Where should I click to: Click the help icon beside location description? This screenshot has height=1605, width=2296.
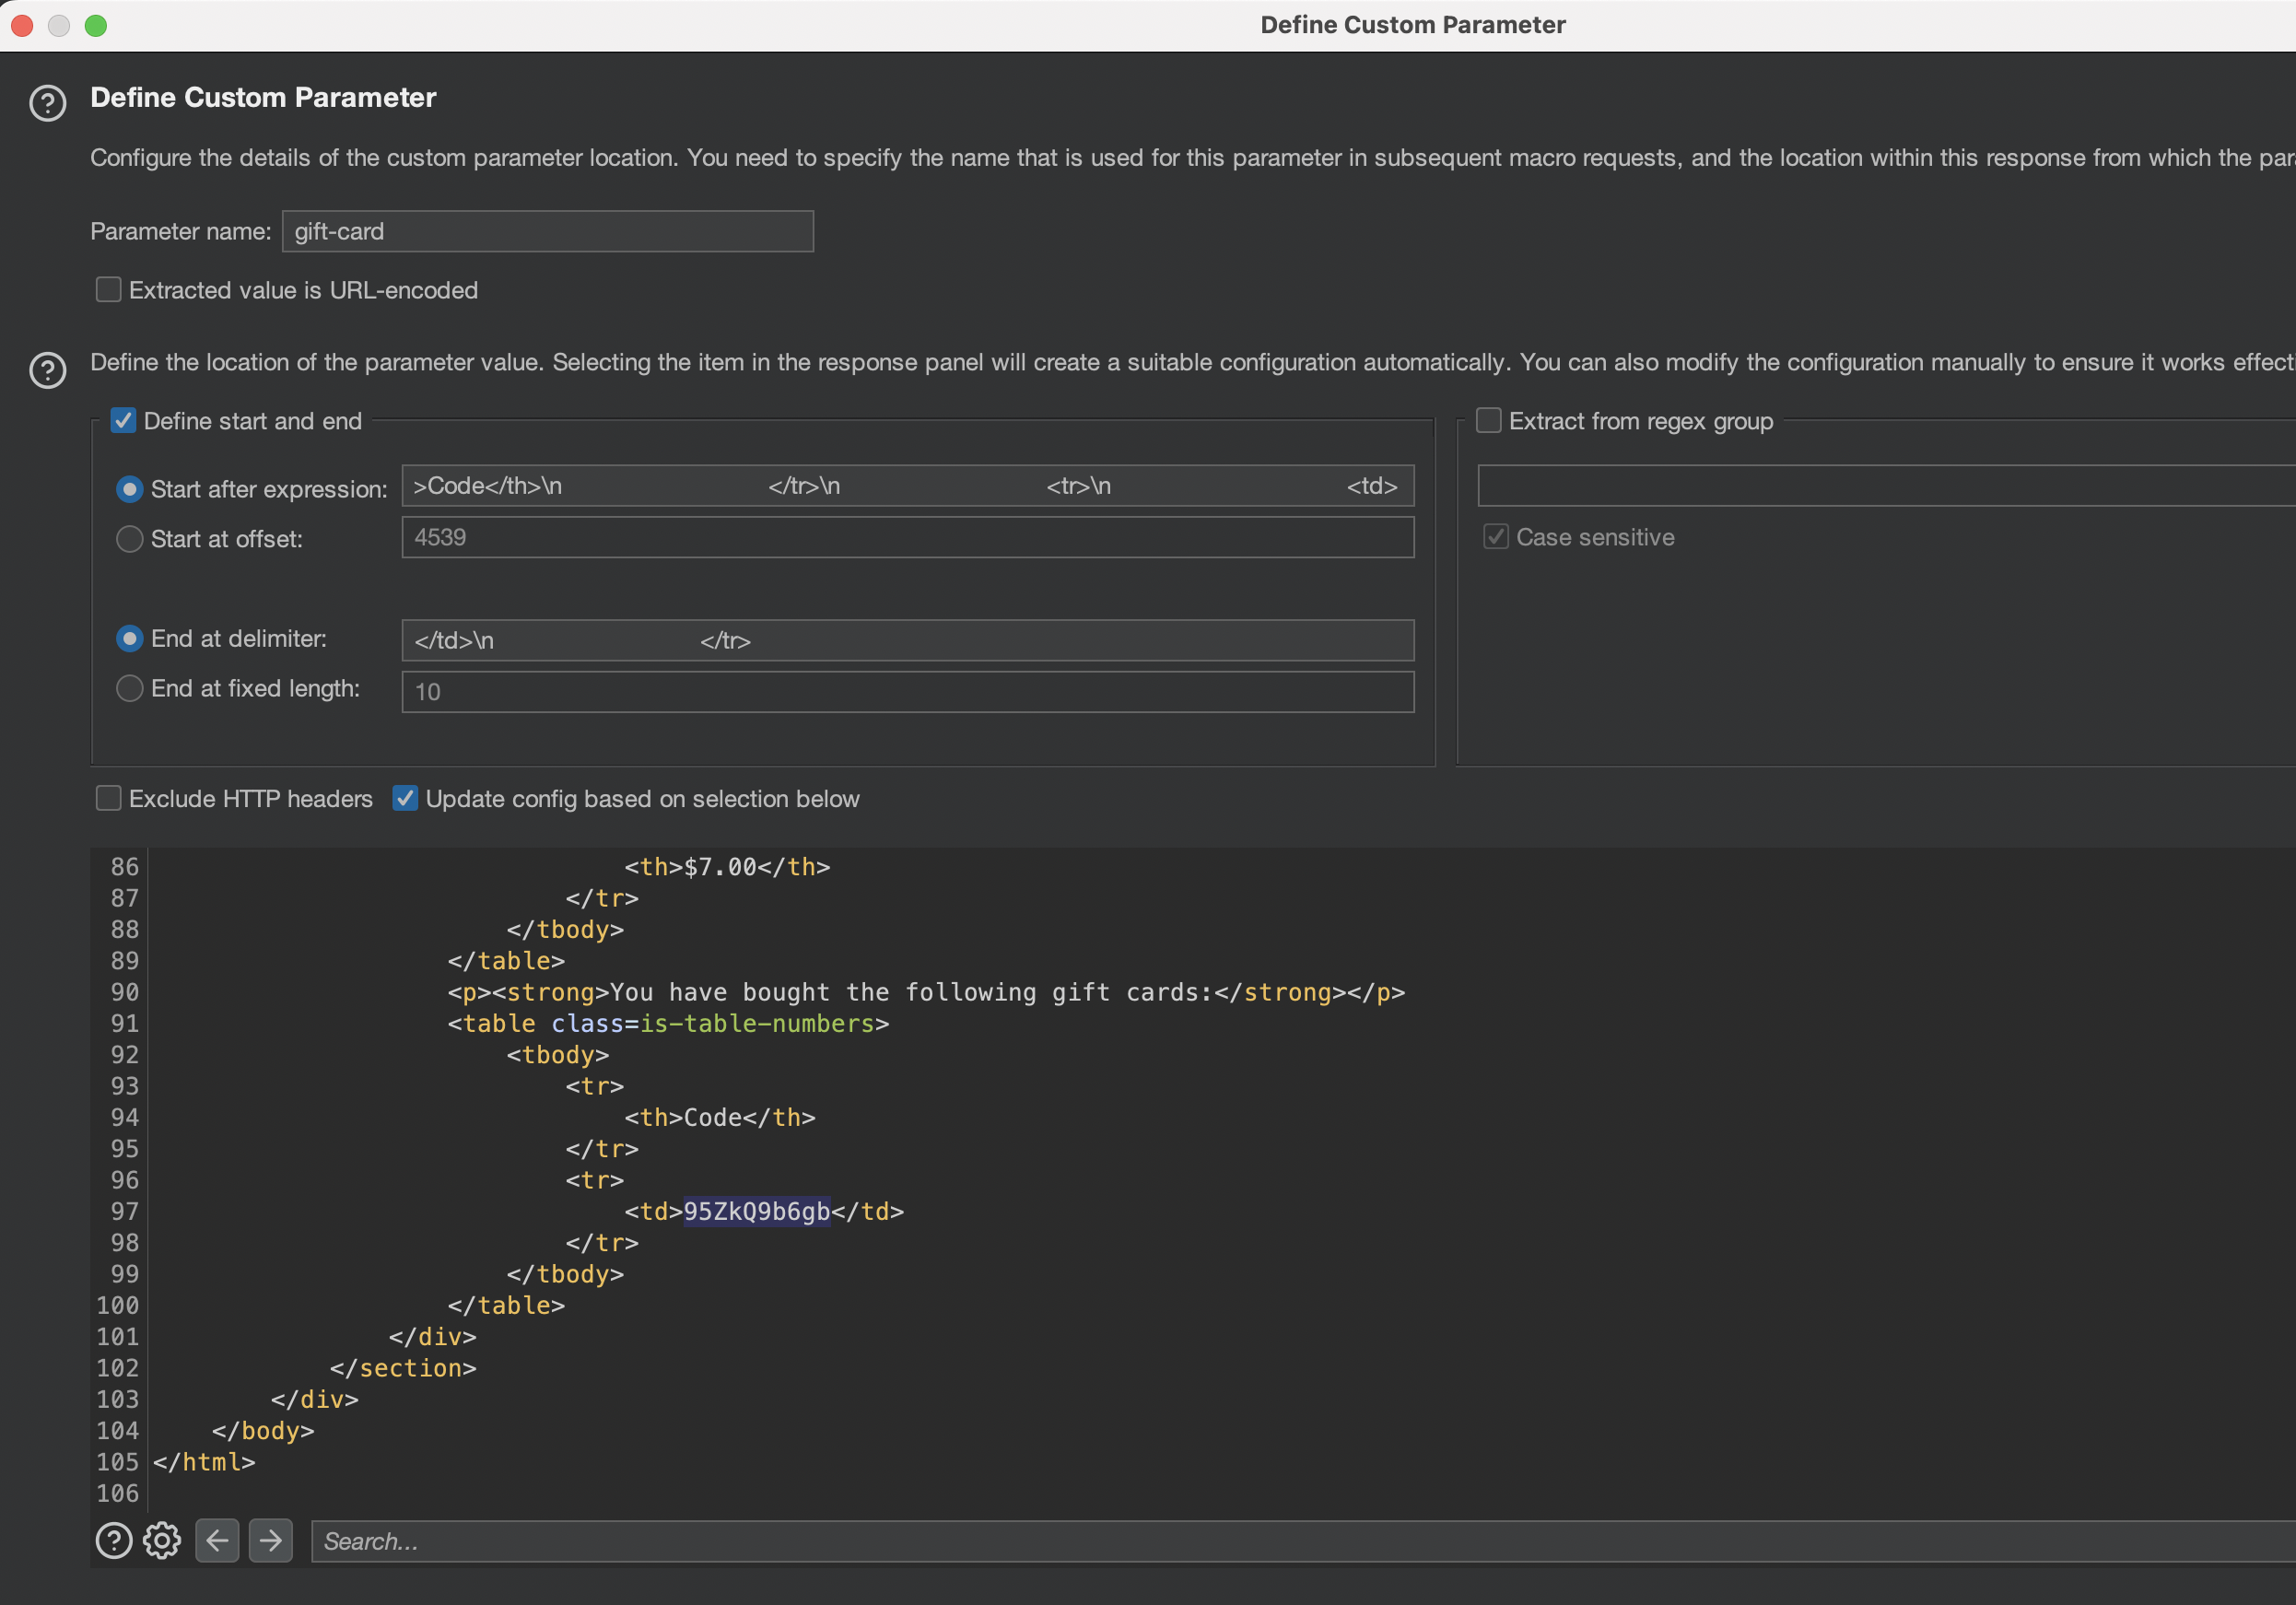48,370
